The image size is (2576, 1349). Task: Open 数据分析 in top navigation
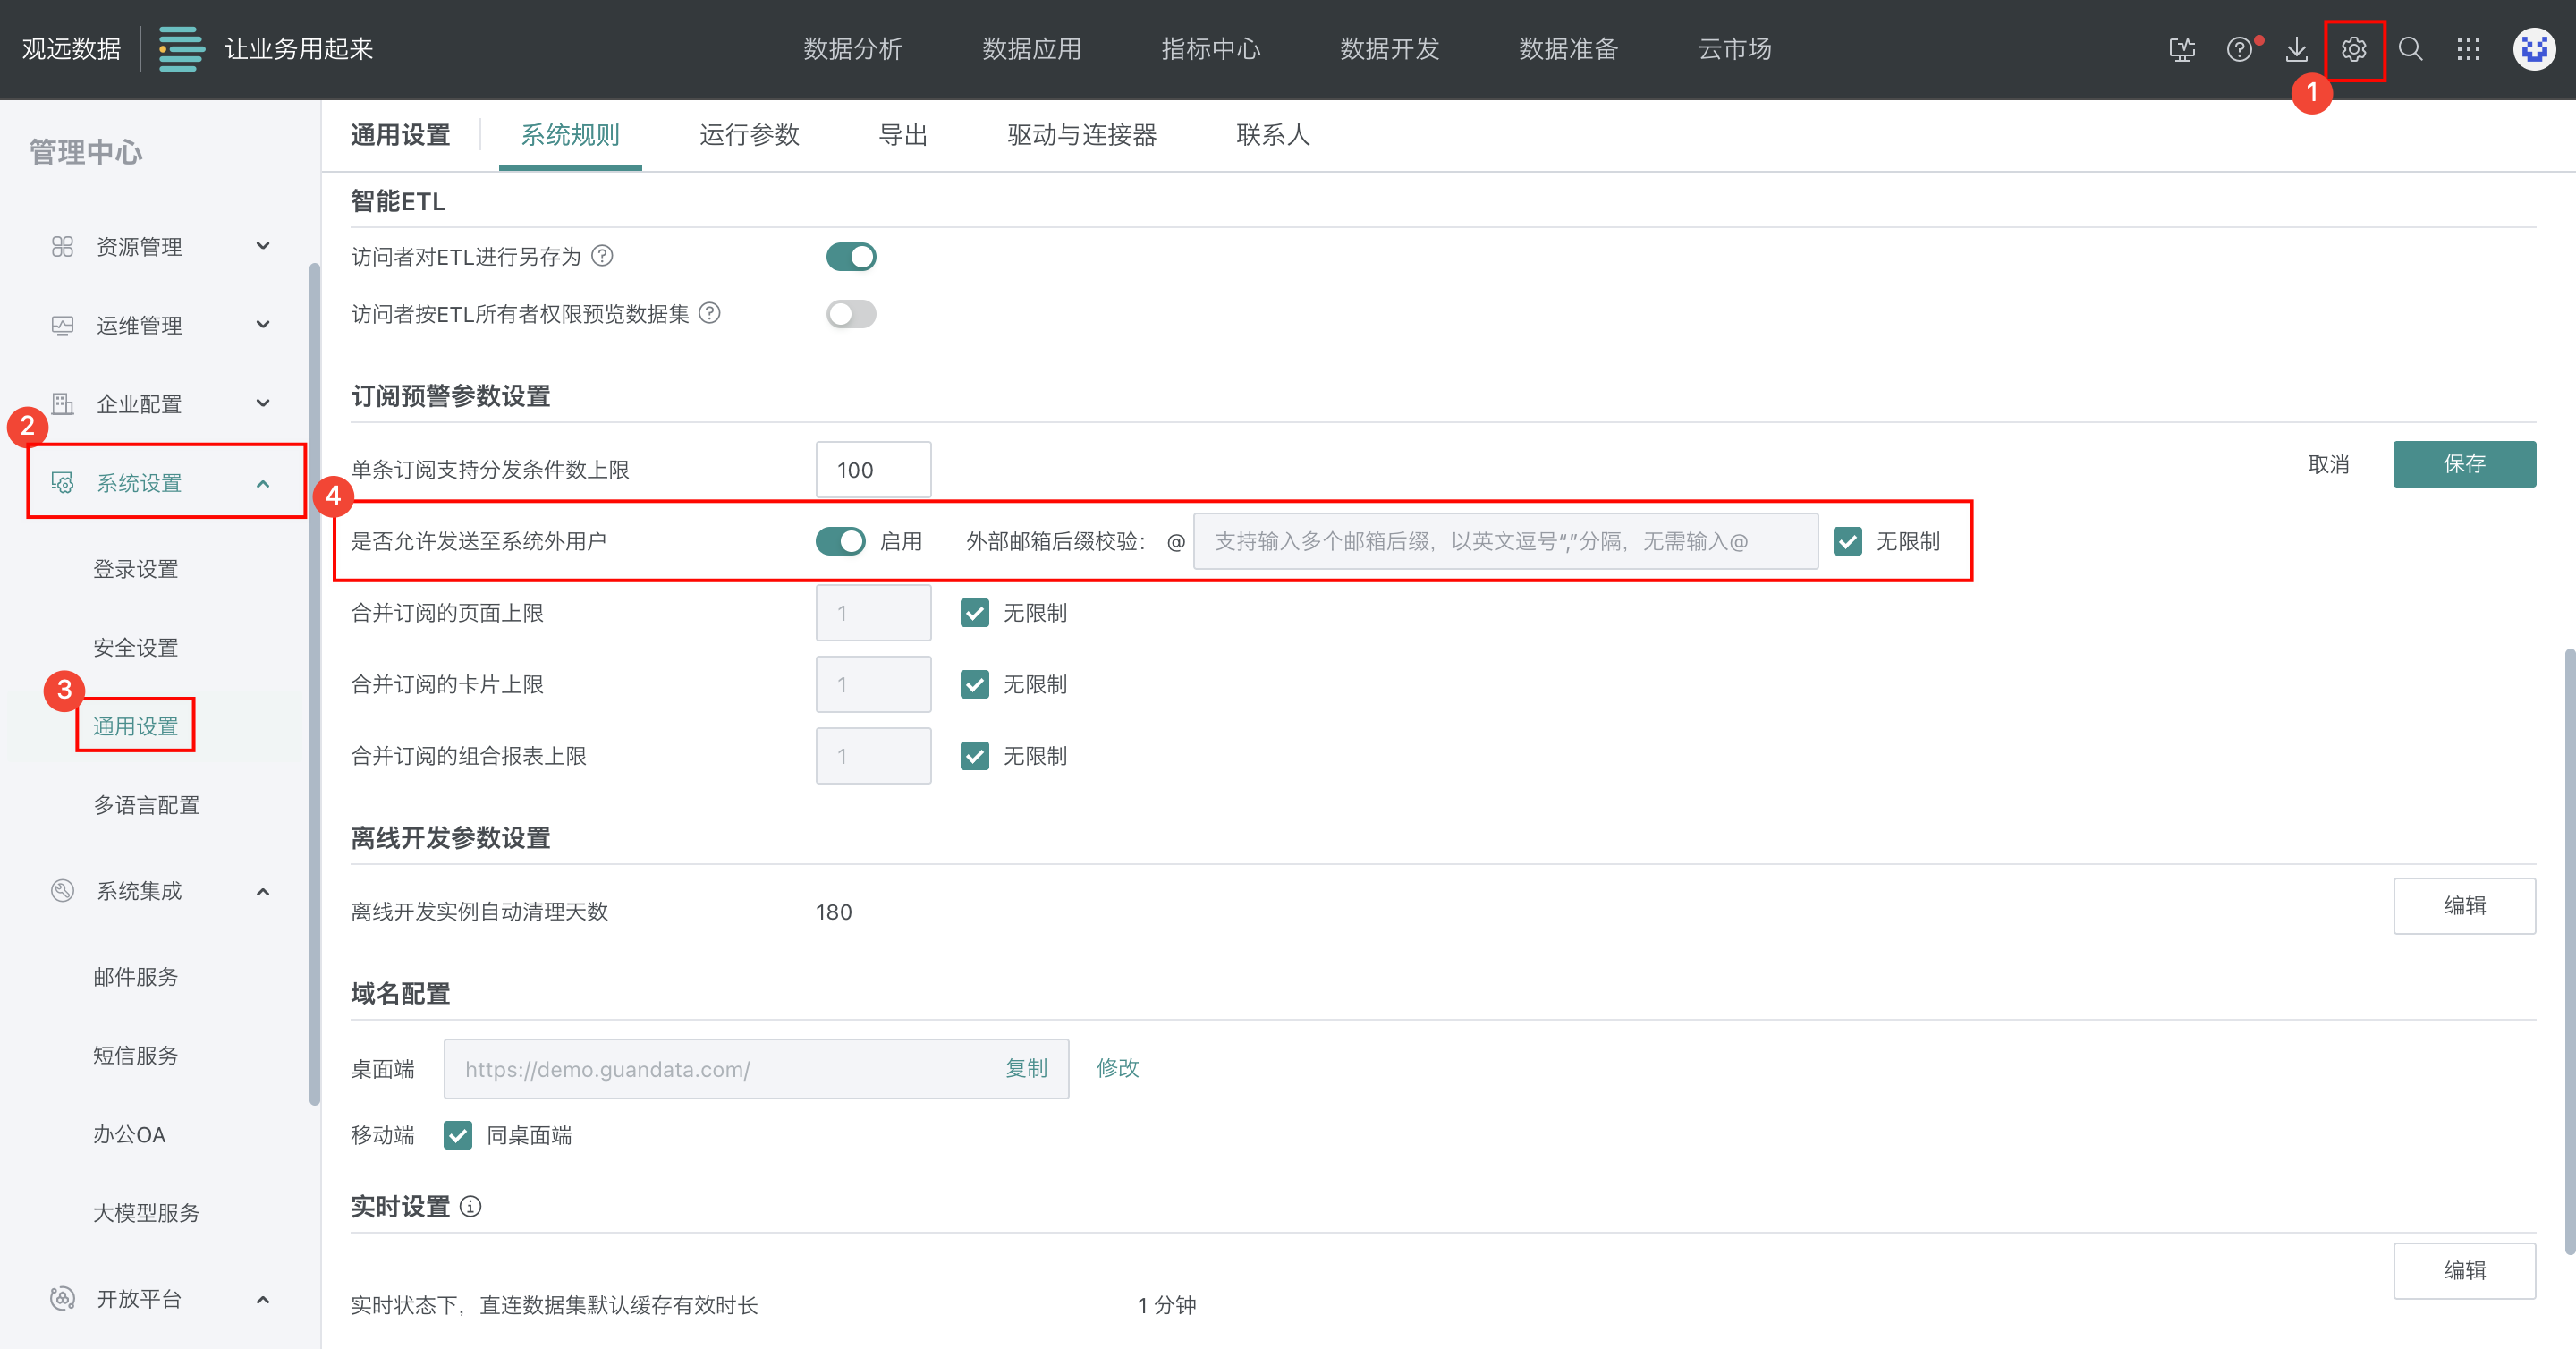pyautogui.click(x=852, y=49)
